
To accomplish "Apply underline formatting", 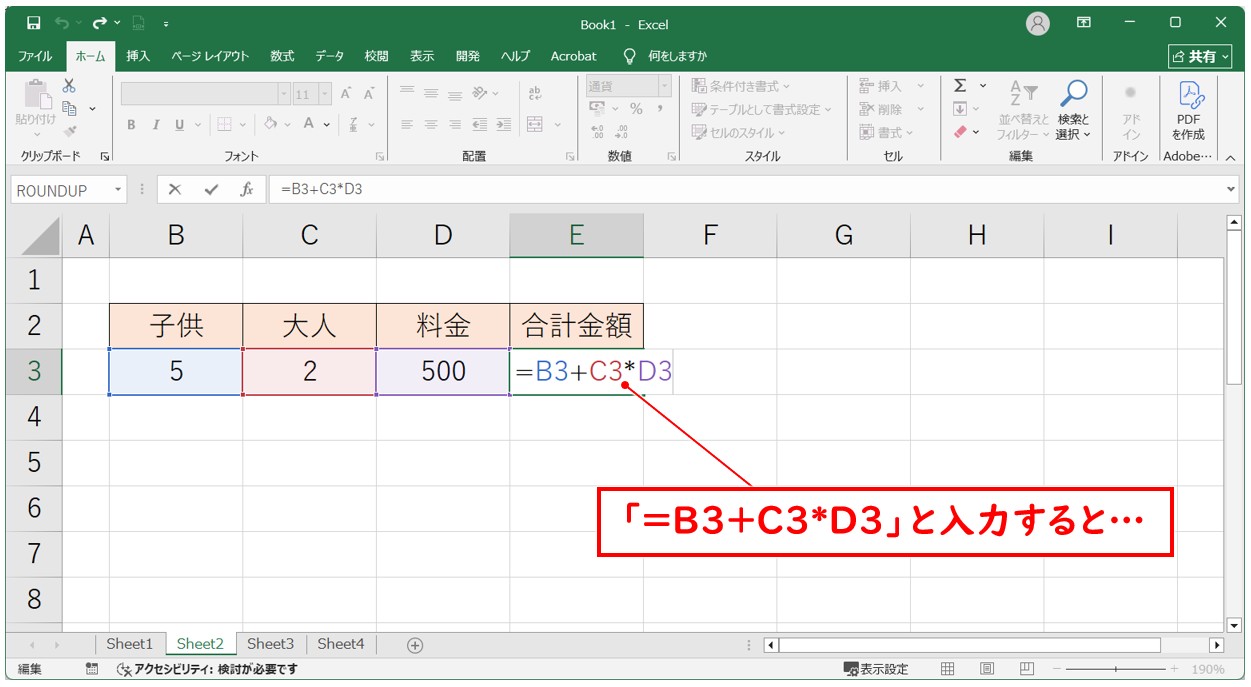I will [x=180, y=125].
